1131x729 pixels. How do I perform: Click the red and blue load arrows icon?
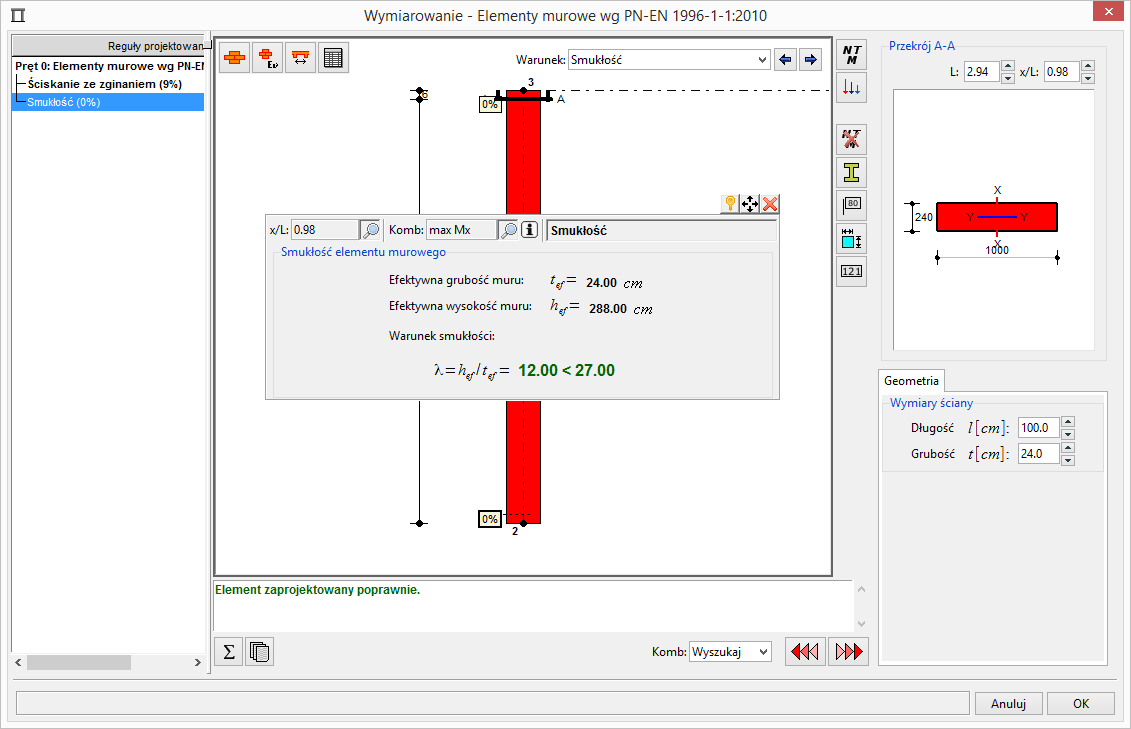pos(851,87)
